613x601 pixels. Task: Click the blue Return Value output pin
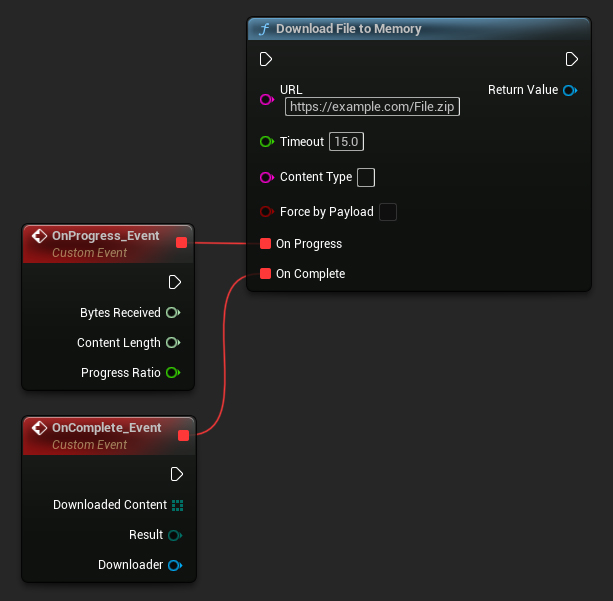569,90
